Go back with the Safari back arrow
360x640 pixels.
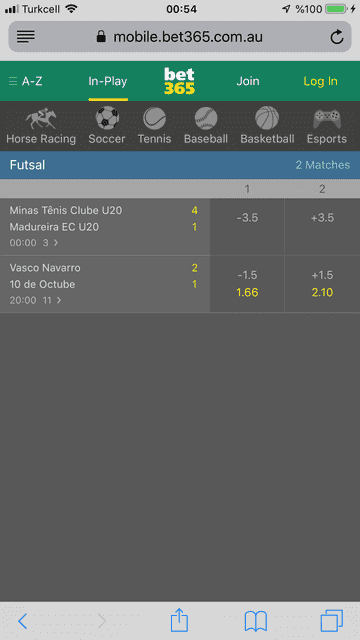click(x=22, y=621)
